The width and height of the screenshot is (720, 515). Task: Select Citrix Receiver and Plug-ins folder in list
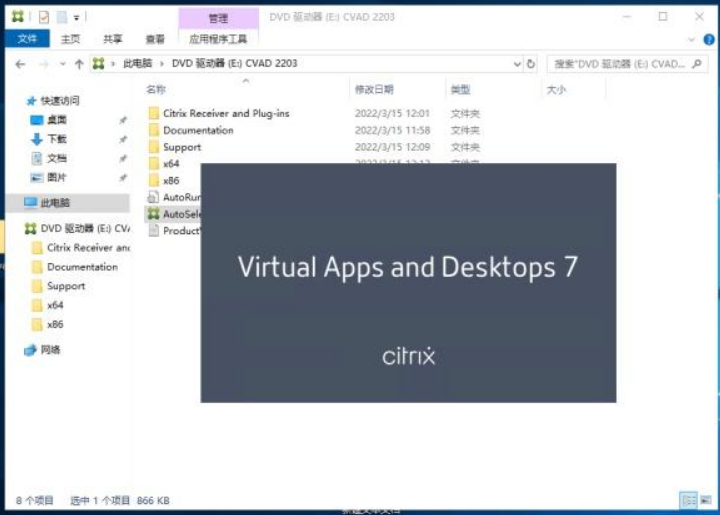(x=219, y=113)
